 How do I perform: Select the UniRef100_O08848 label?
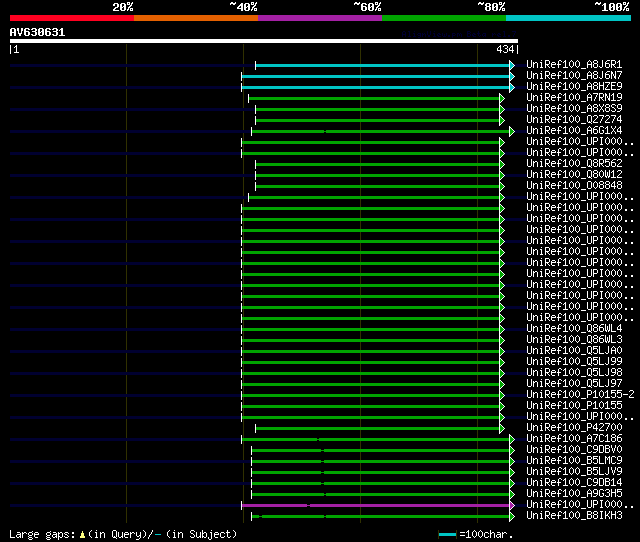(x=574, y=186)
